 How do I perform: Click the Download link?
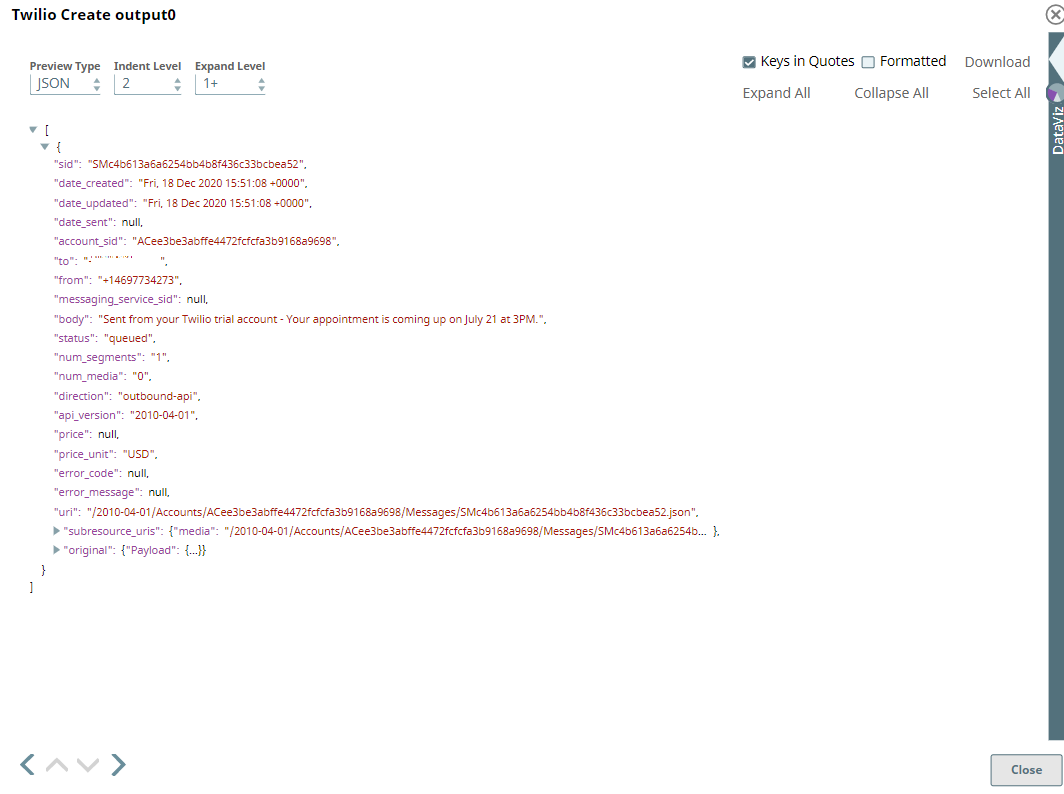997,62
